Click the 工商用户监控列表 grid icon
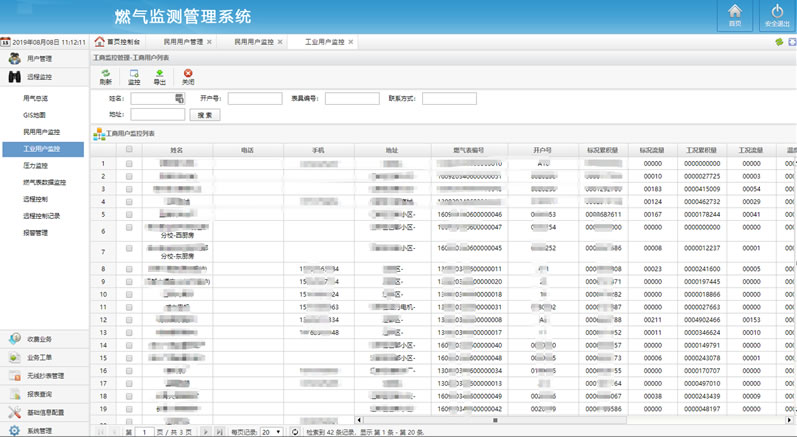 click(x=99, y=134)
